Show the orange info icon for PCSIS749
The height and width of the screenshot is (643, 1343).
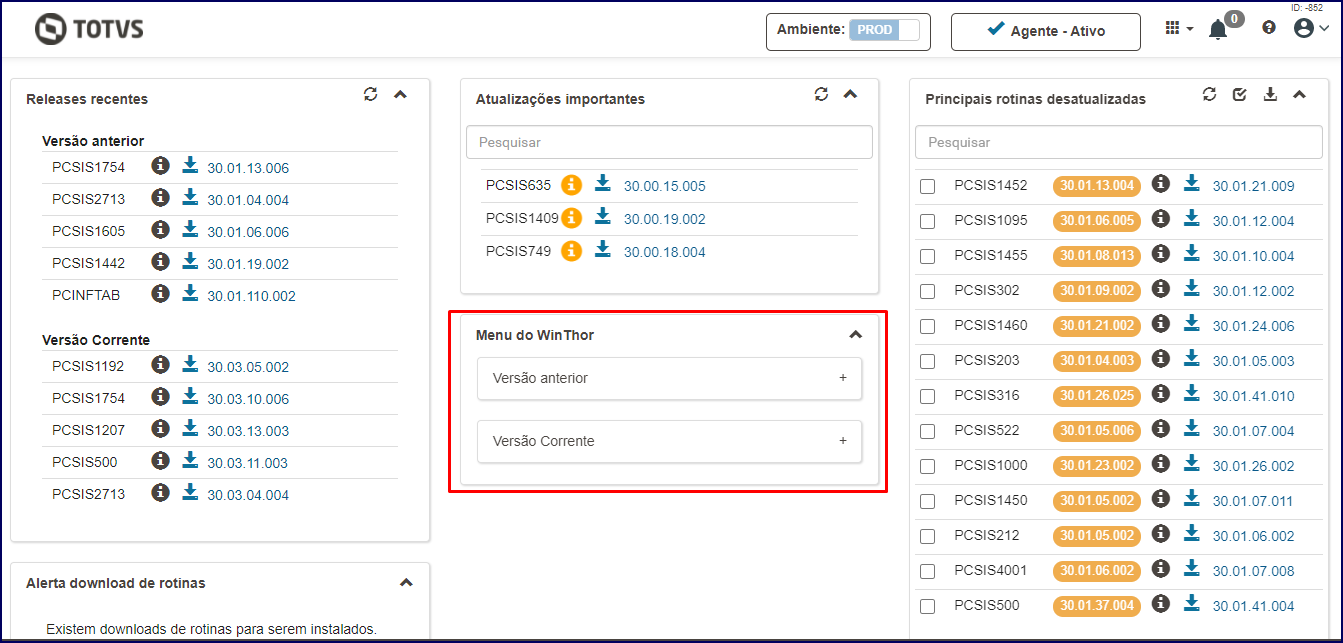point(571,251)
